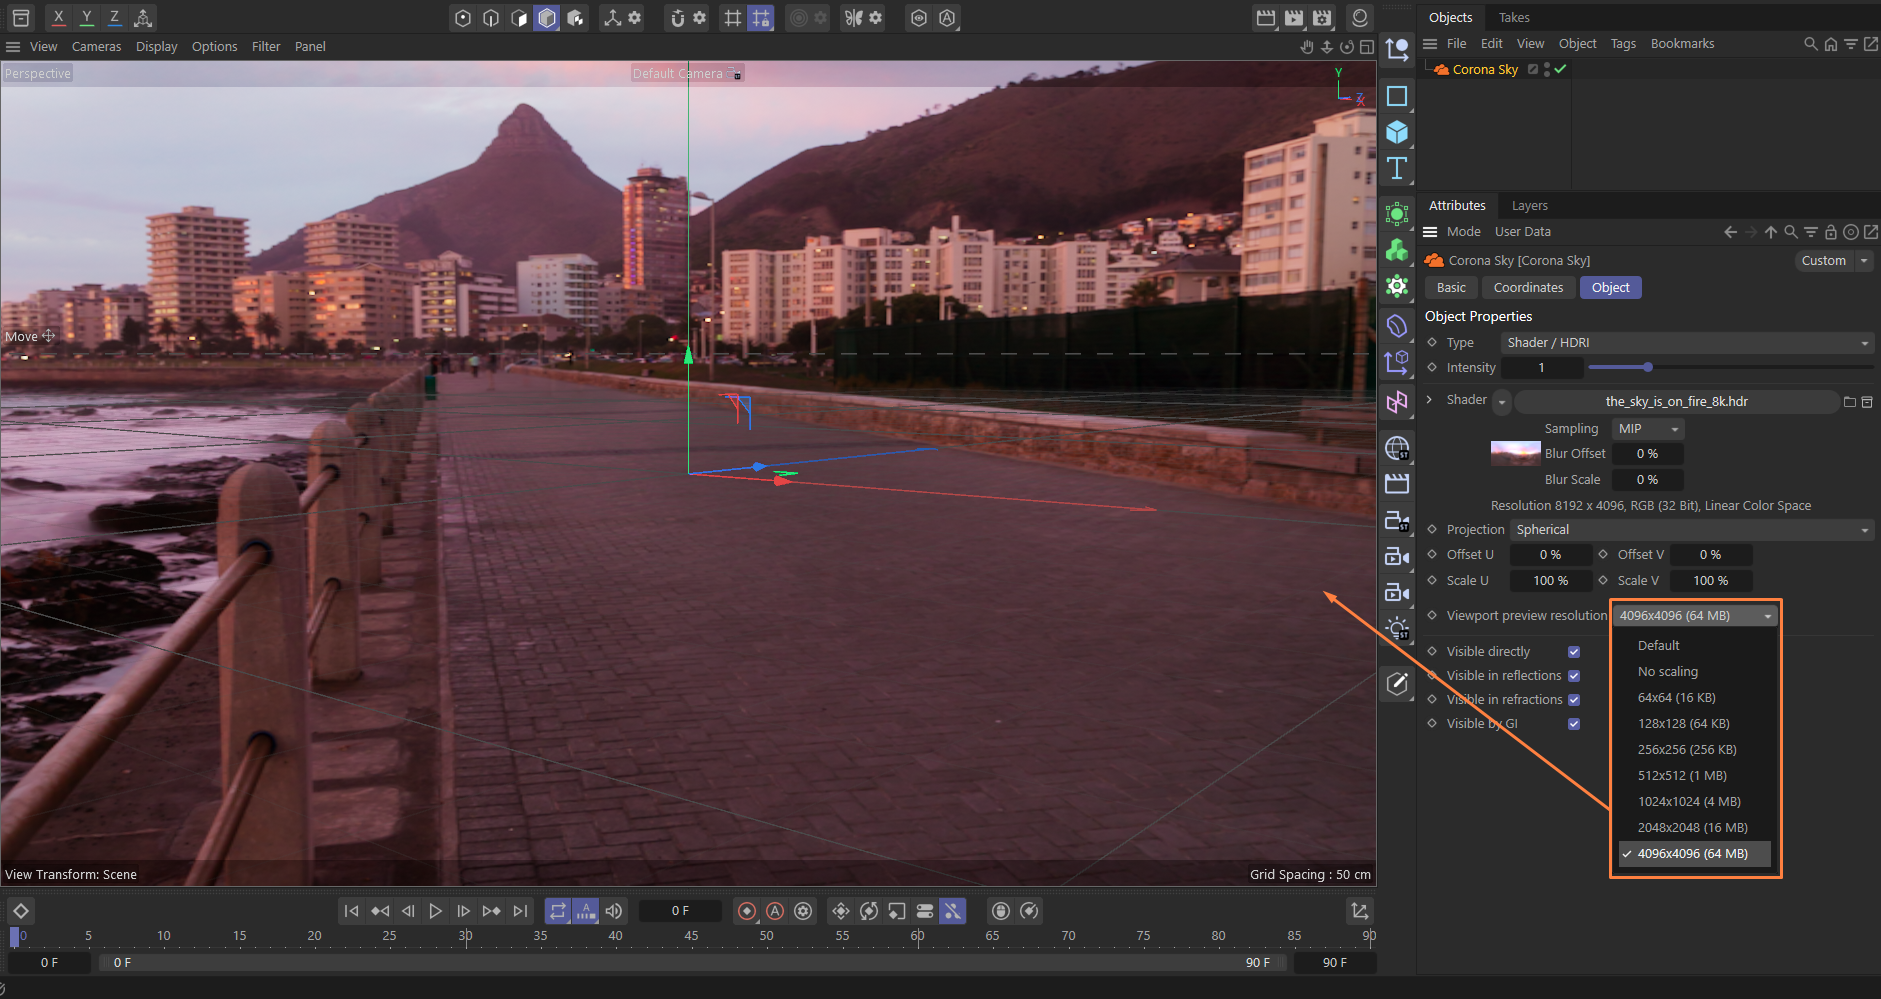Toggle Visible in reflections checkbox
This screenshot has width=1881, height=999.
pos(1574,676)
